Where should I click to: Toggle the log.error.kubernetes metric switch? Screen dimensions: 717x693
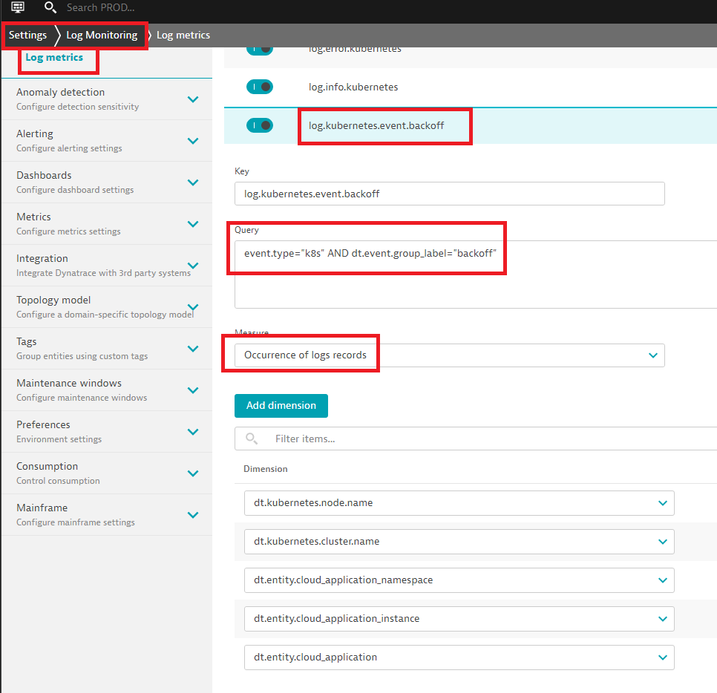[259, 50]
